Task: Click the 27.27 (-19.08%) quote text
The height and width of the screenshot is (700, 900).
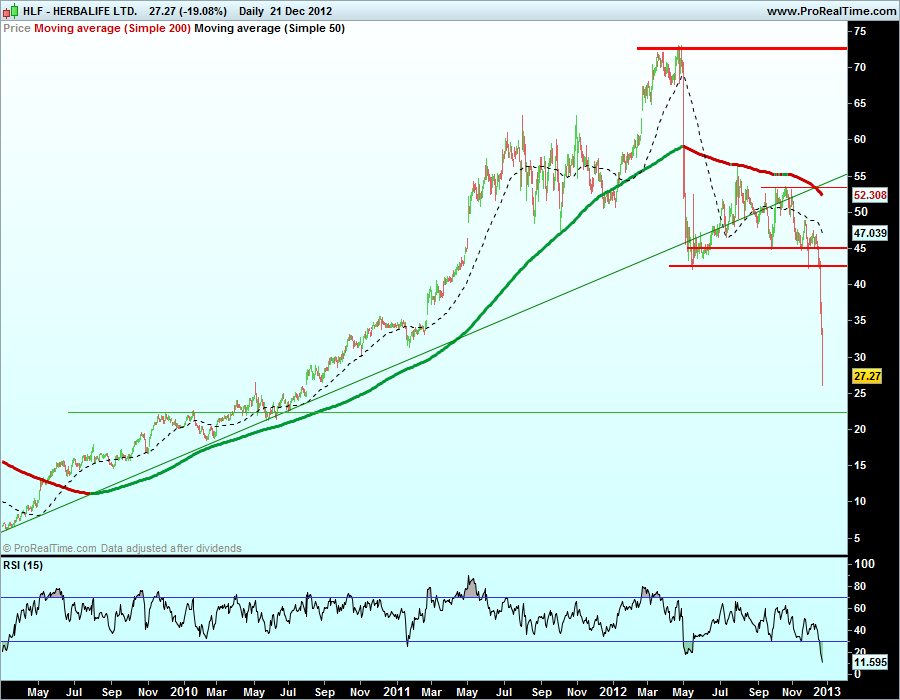Action: coord(188,11)
